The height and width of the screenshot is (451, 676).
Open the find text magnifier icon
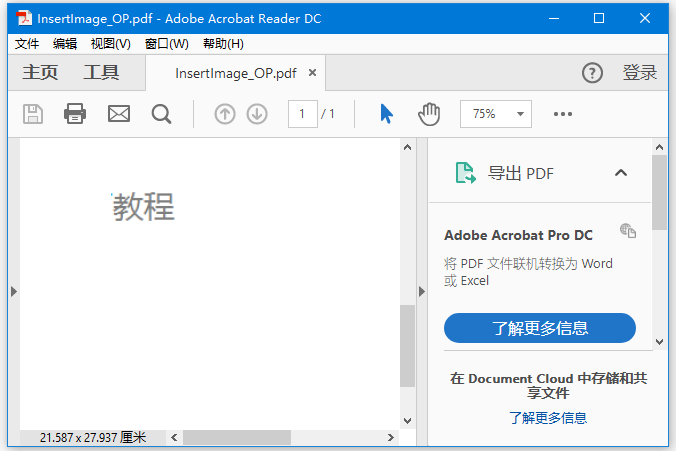(x=161, y=114)
